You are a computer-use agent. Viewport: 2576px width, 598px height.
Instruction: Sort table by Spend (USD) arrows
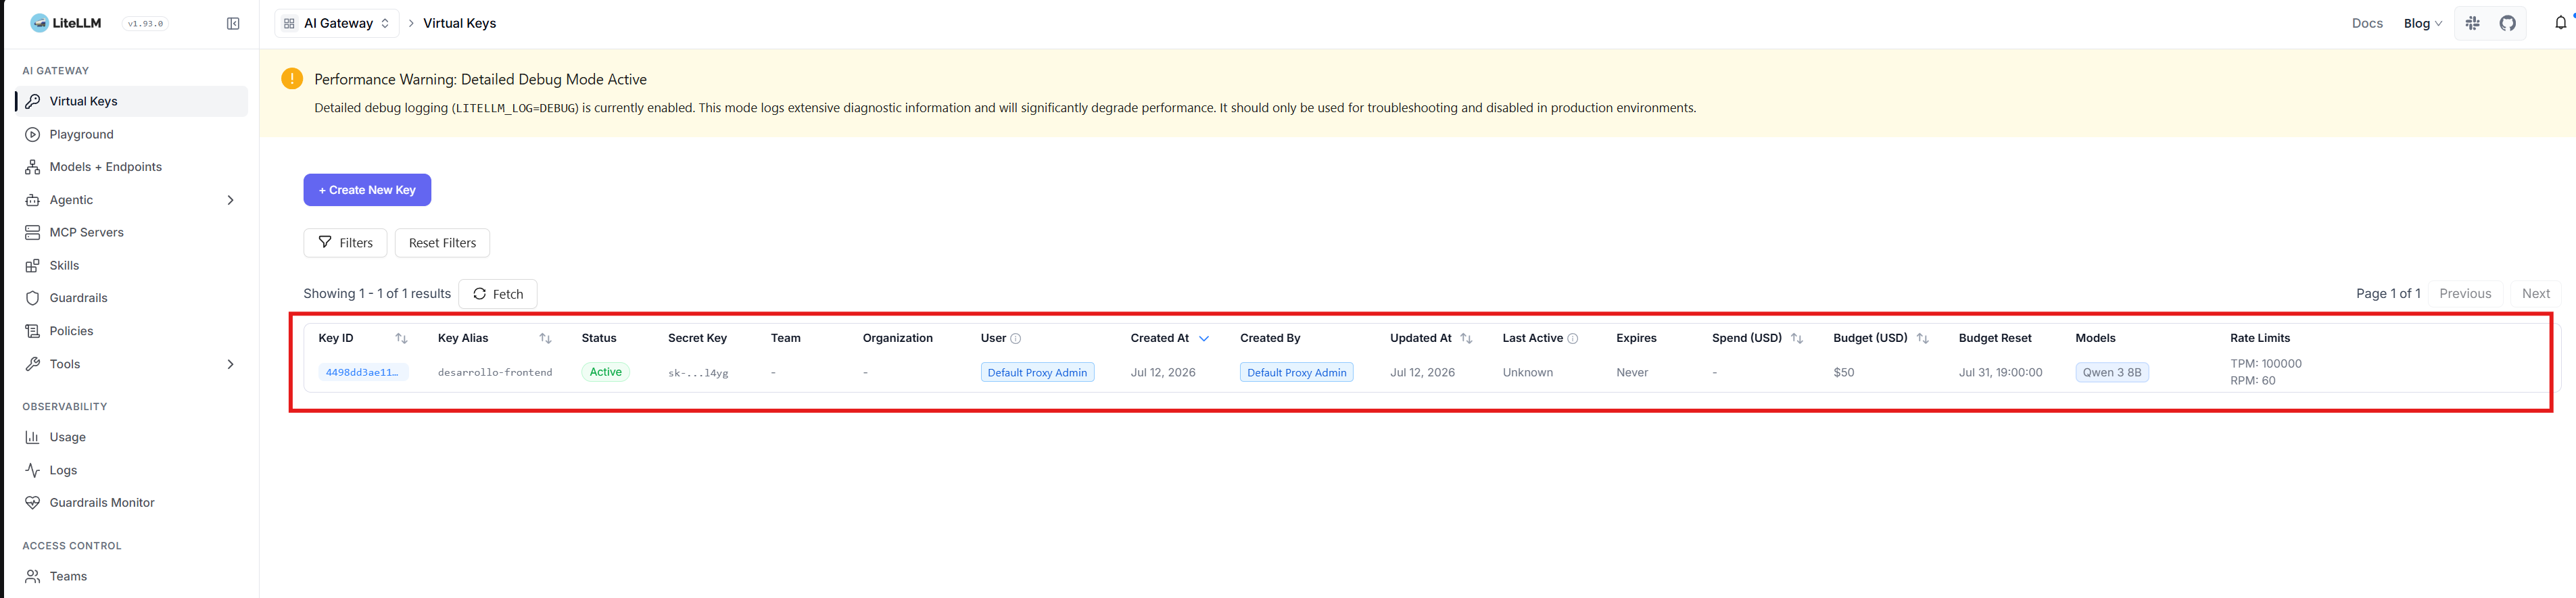(x=1796, y=339)
